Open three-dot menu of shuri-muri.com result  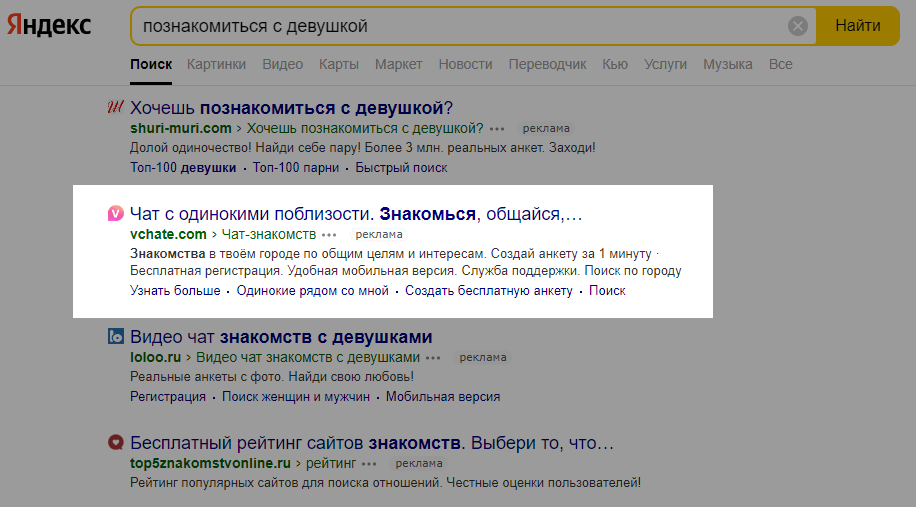click(x=497, y=129)
